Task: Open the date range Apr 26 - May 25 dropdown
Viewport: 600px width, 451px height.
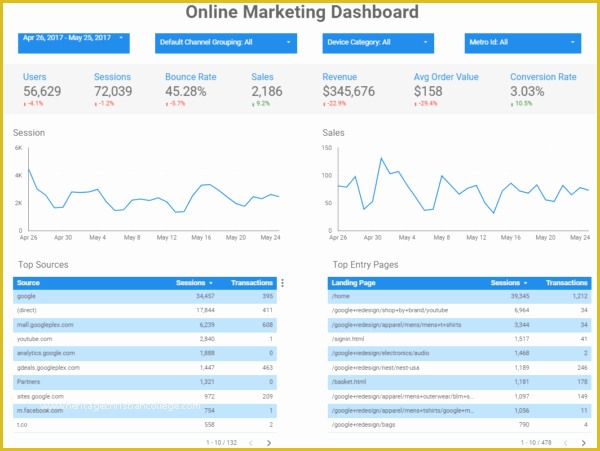Action: [x=73, y=43]
